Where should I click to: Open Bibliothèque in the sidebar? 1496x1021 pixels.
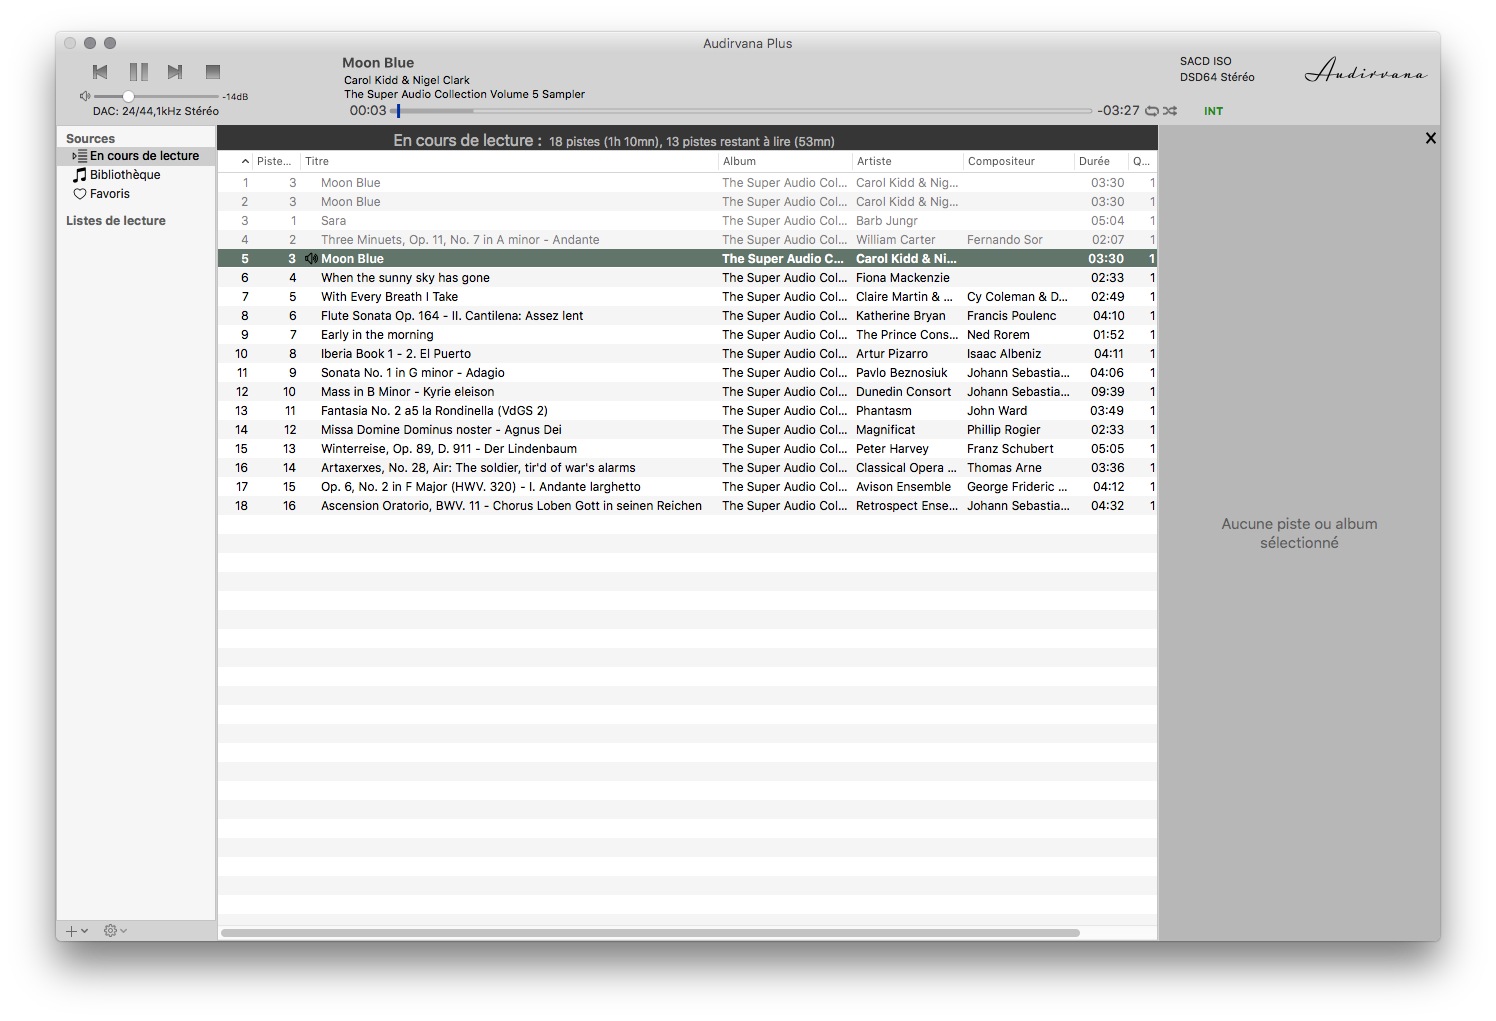(125, 175)
